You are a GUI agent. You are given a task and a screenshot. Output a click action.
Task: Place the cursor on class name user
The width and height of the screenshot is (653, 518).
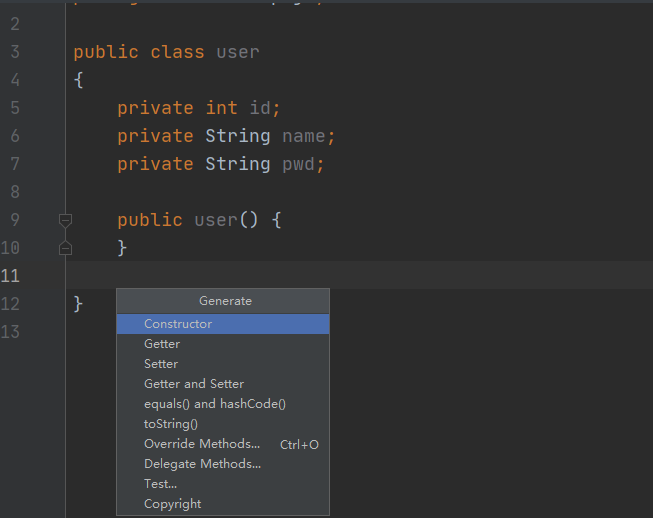pos(238,52)
